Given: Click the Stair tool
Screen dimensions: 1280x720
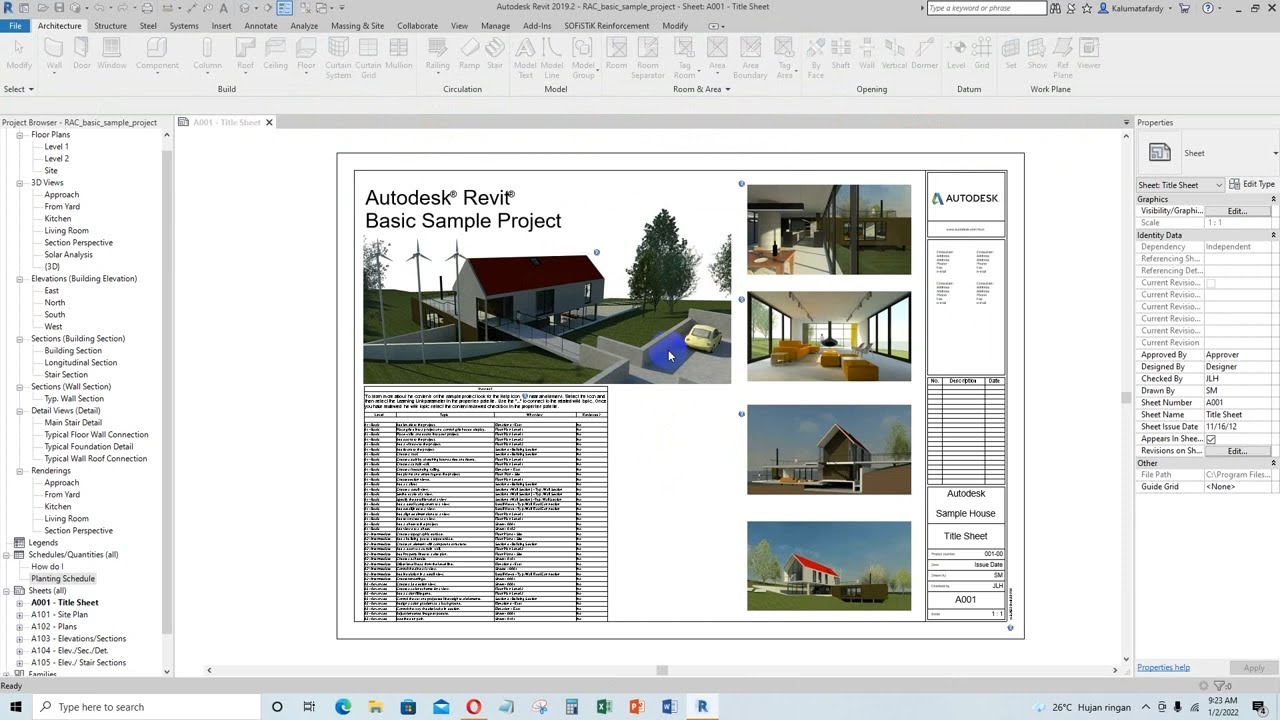Looking at the screenshot, I should pyautogui.click(x=495, y=54).
